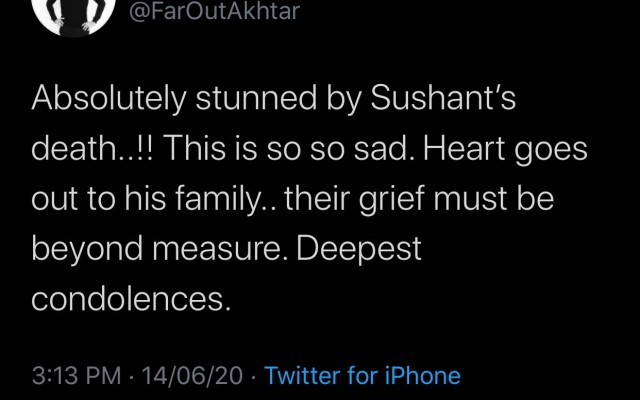The image size is (640, 400).
Task: Select the 14/06/20 date
Action: click(192, 376)
